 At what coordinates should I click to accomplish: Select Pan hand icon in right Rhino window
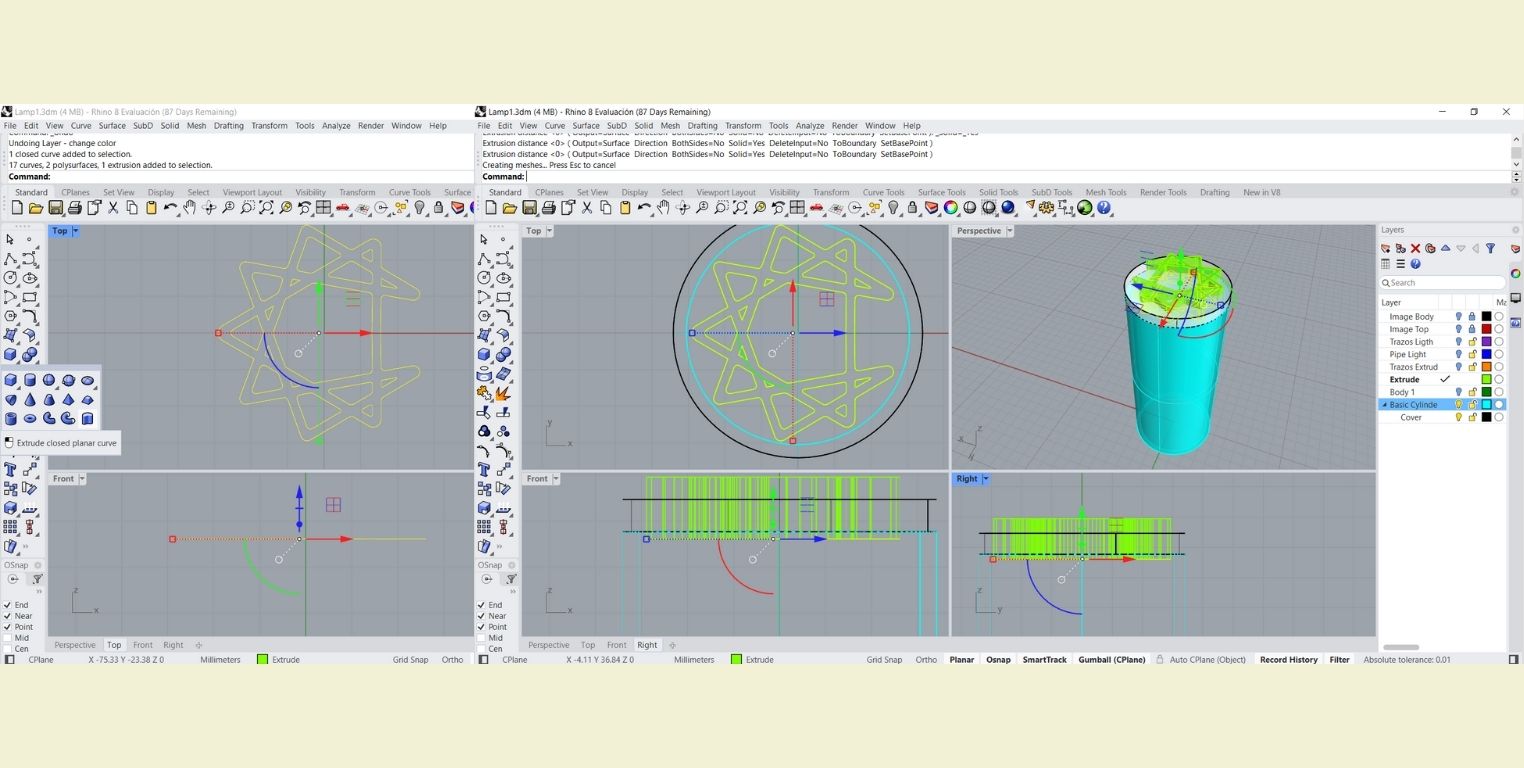pyautogui.click(x=663, y=208)
